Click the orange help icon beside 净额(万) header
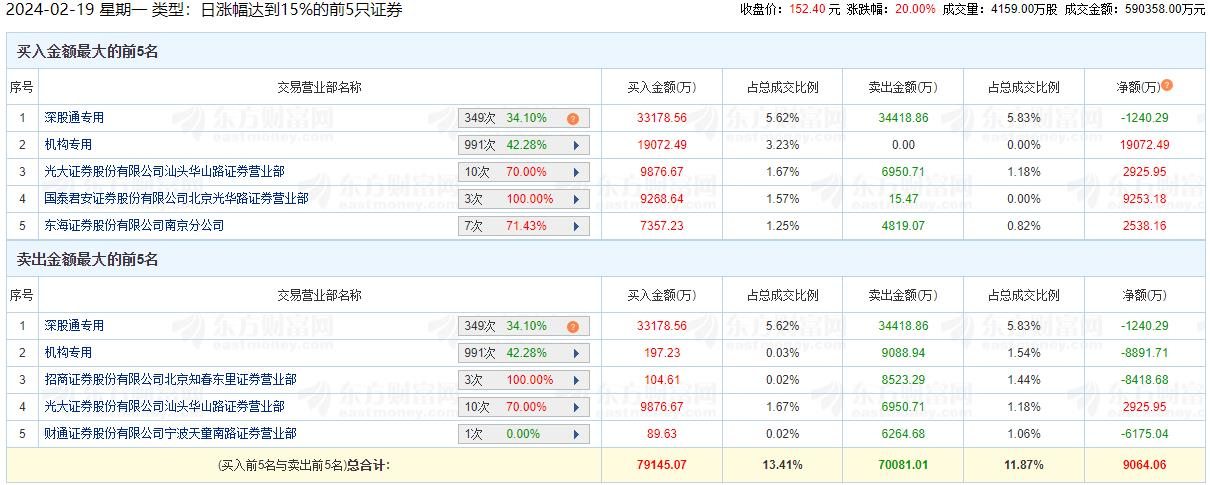Viewport: 1210px width, 485px height. tap(1167, 86)
